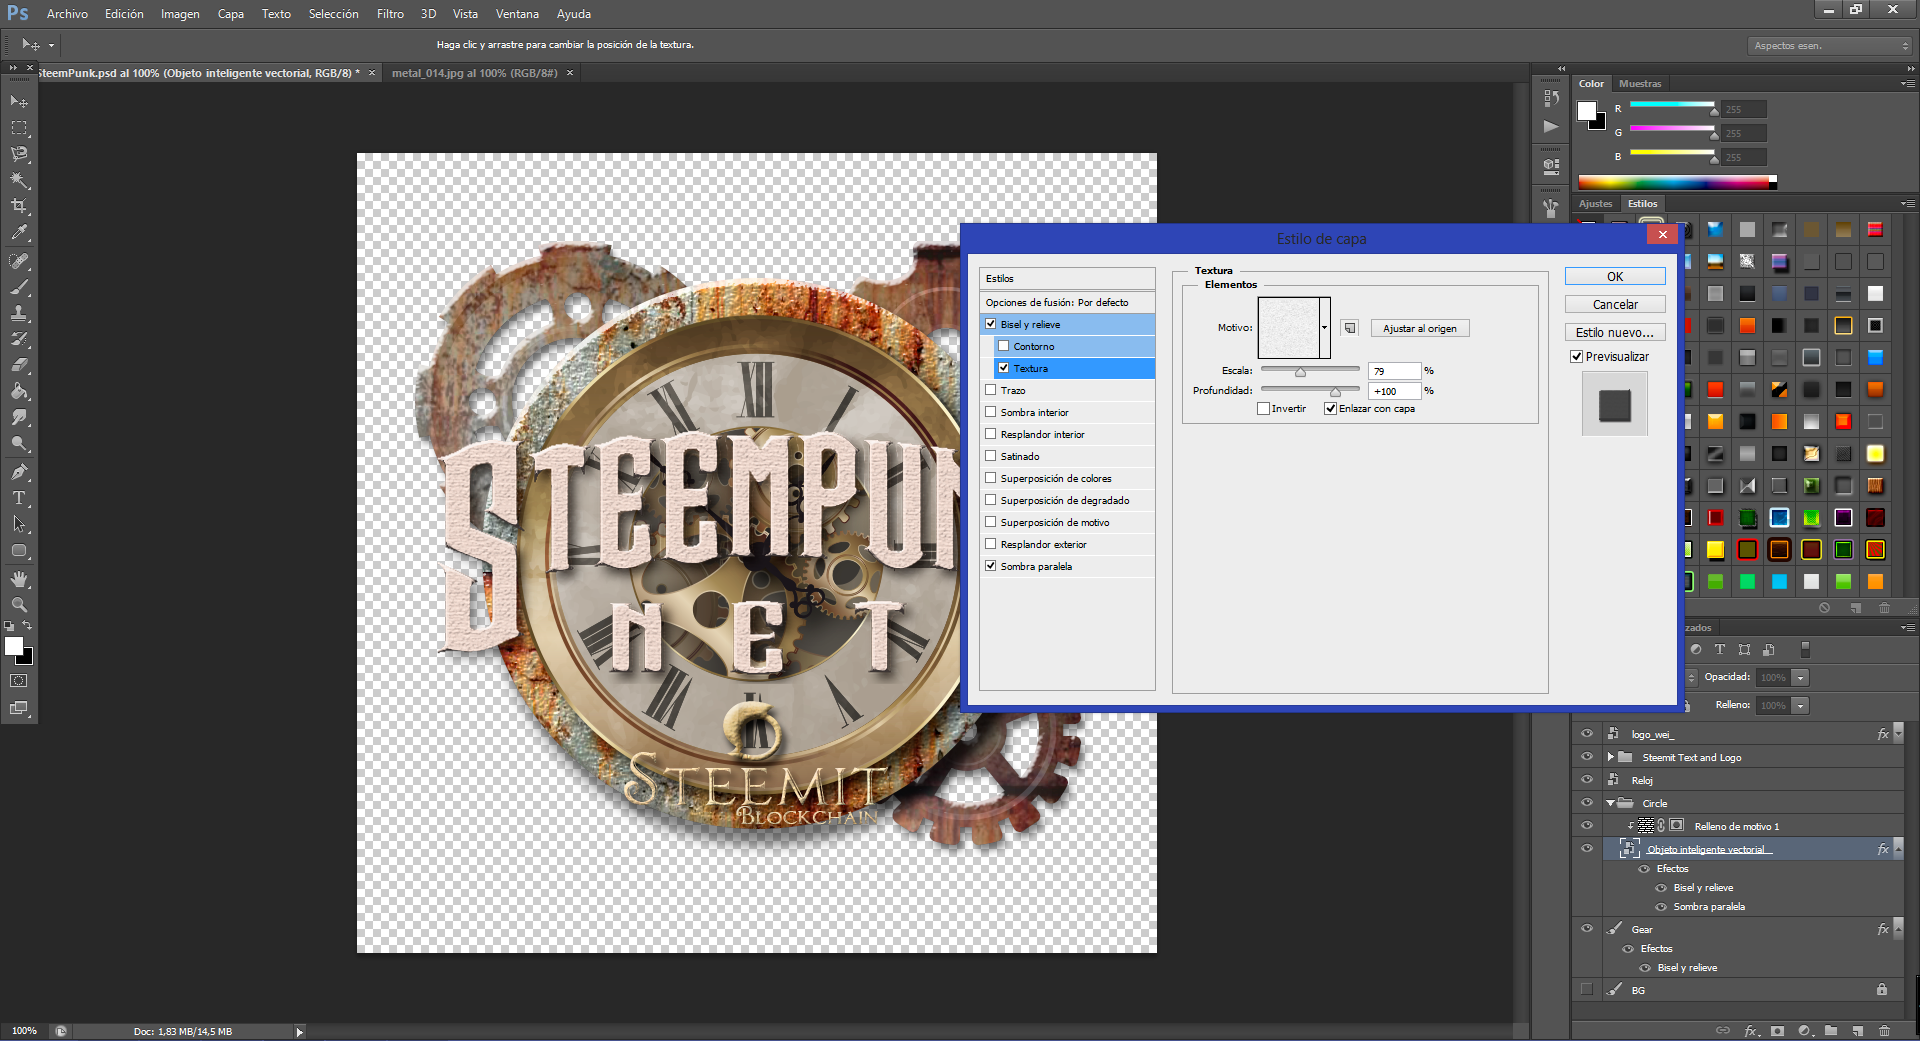
Task: Select the Rounded Rectangle shape tool
Action: (19, 550)
